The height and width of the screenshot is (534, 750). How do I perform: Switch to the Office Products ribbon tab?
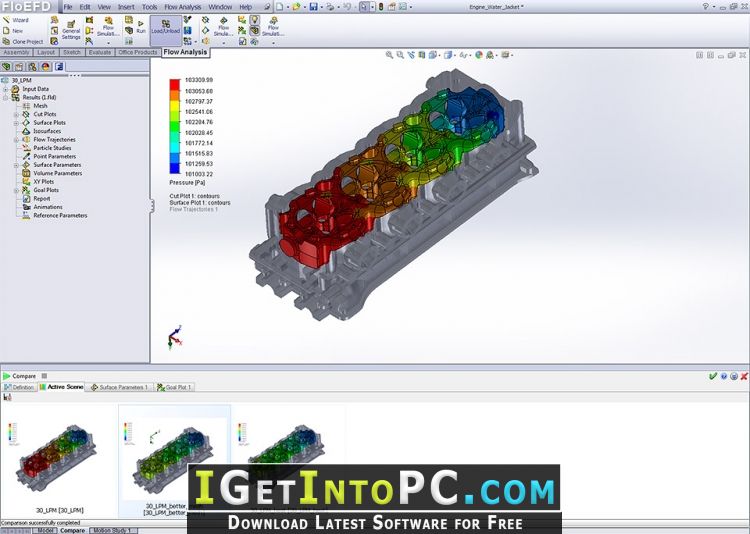pos(138,52)
